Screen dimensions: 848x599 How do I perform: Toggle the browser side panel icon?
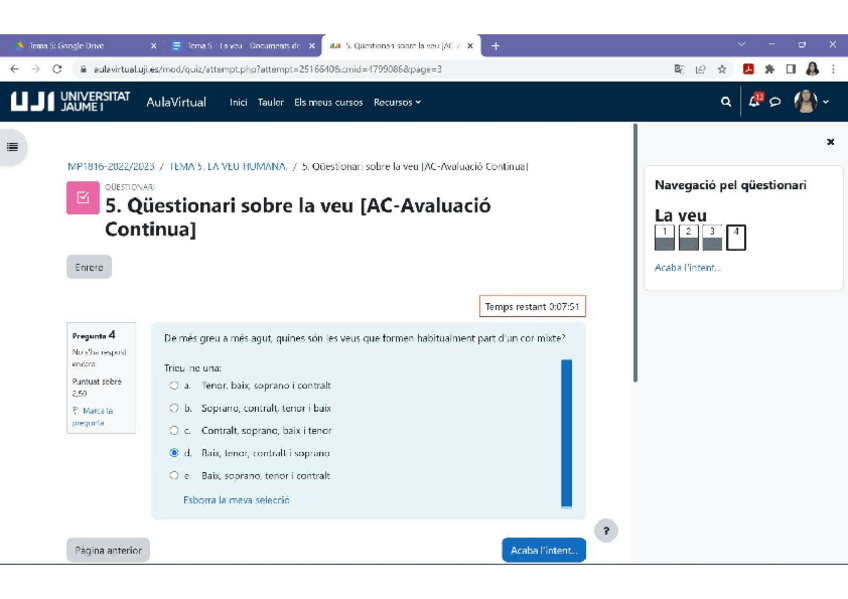[x=791, y=69]
